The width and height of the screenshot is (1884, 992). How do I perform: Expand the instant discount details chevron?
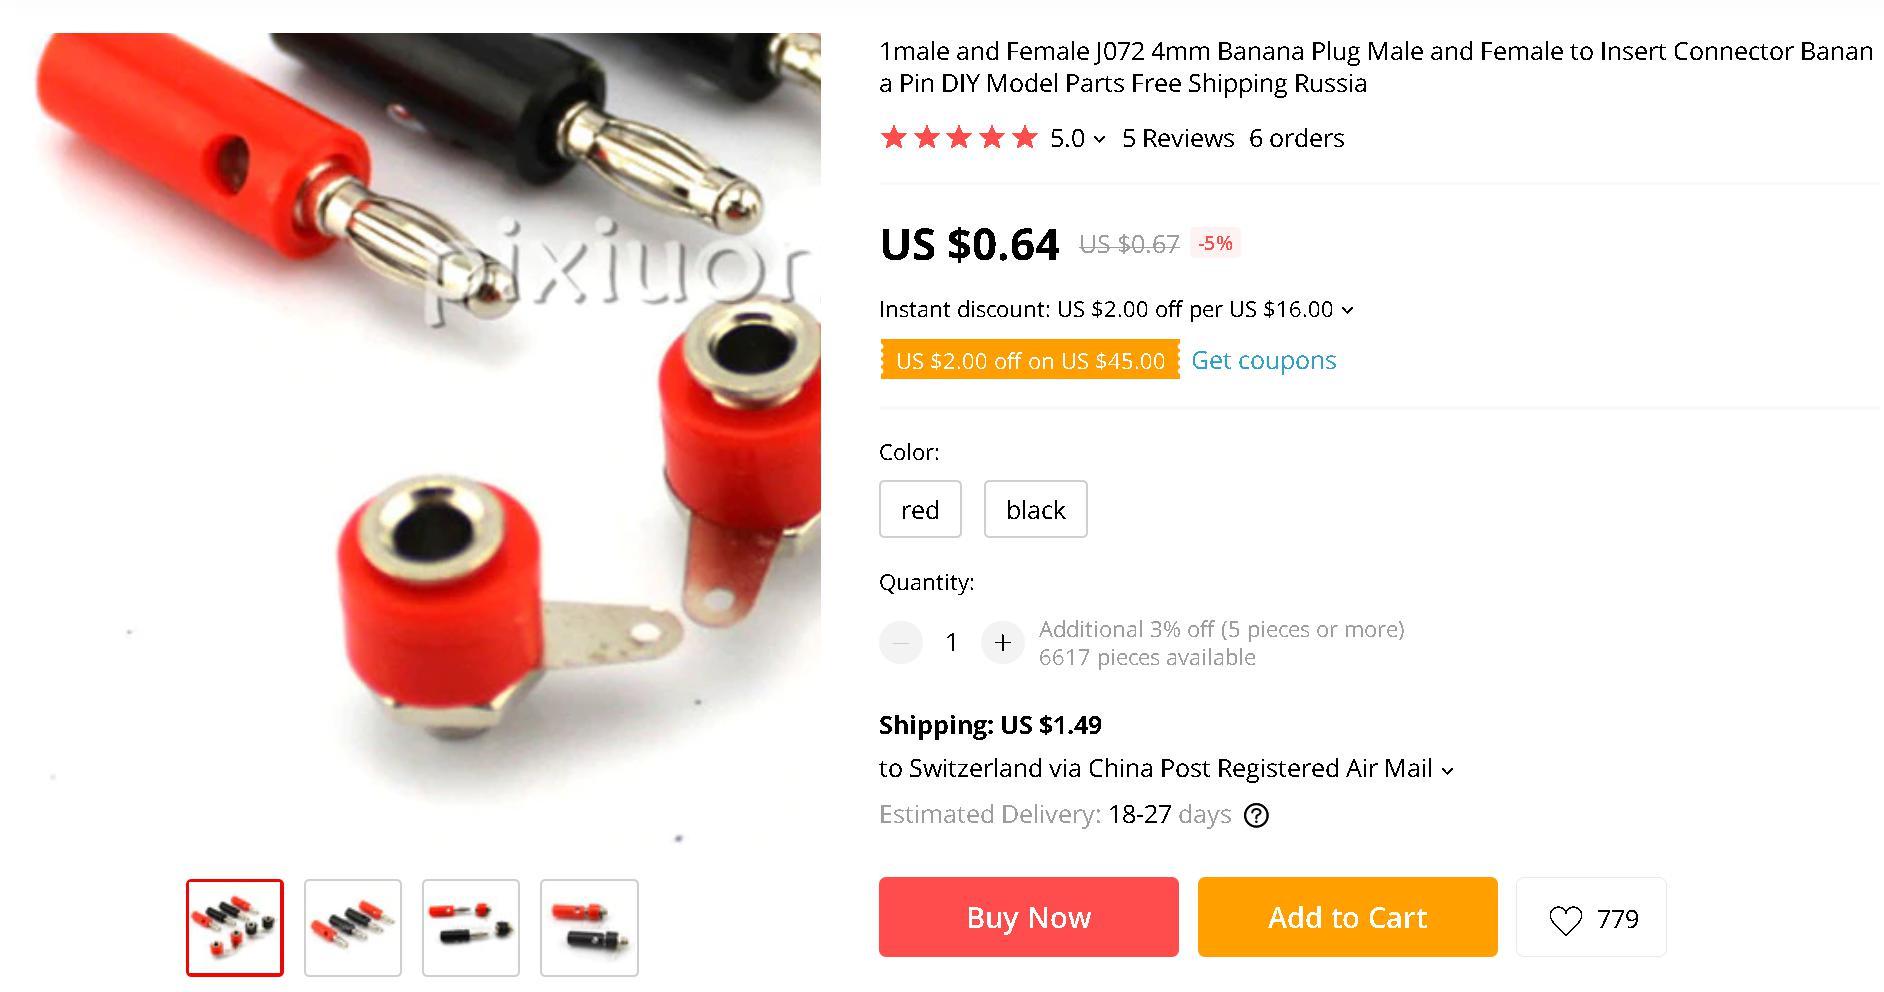point(1347,311)
